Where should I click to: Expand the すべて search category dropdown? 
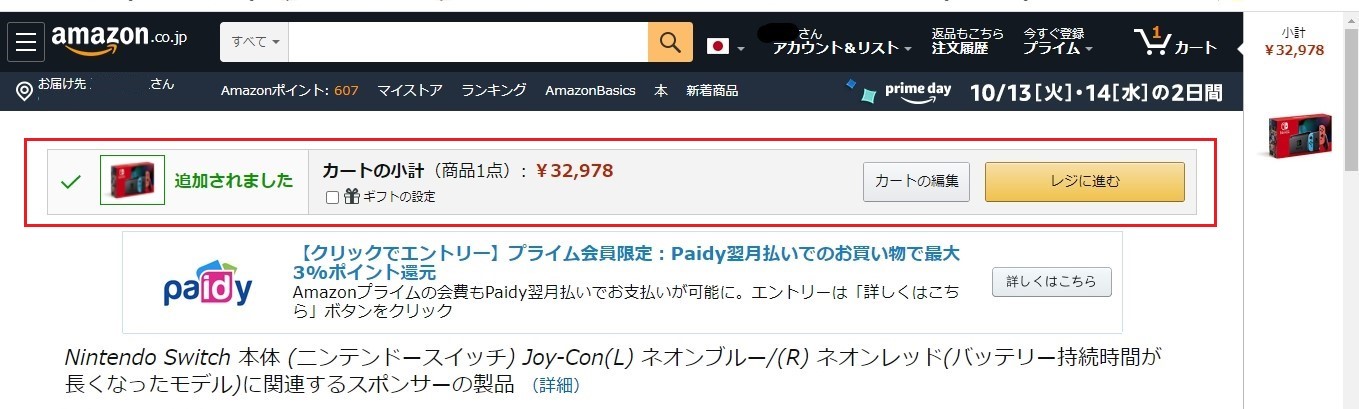pyautogui.click(x=255, y=42)
